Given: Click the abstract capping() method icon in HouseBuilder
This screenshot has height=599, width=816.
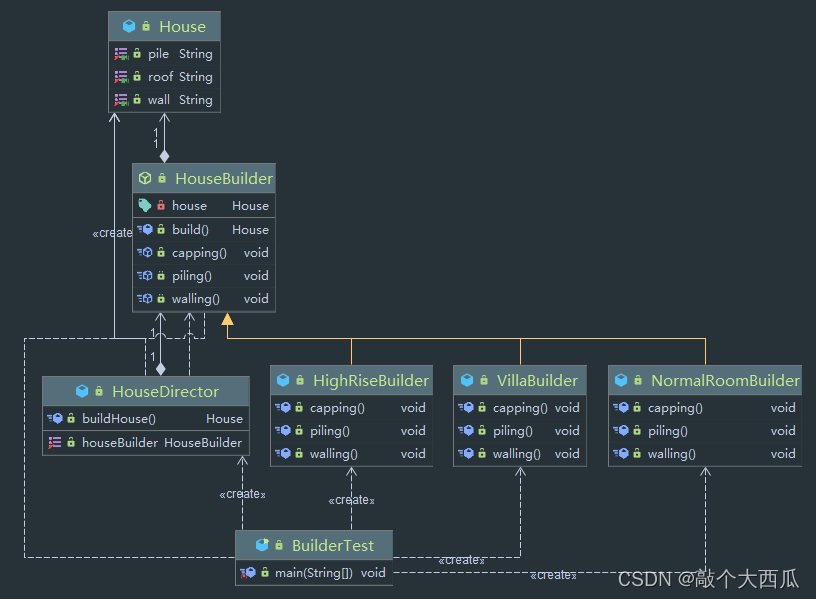Looking at the screenshot, I should click(145, 252).
